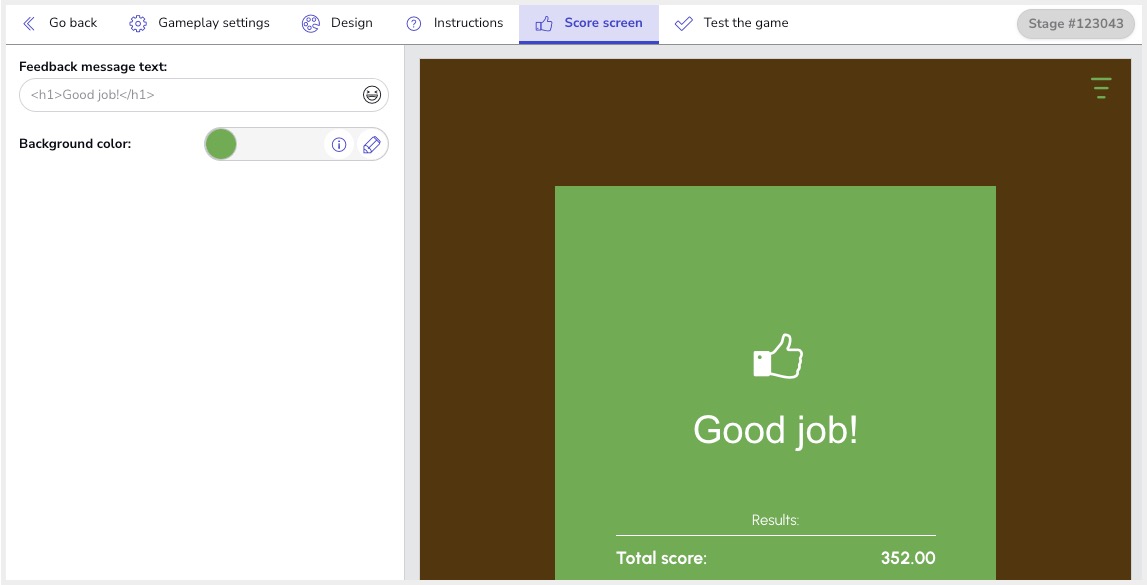The image size is (1147, 585).
Task: Click the Test the game checkmark icon
Action: [683, 23]
